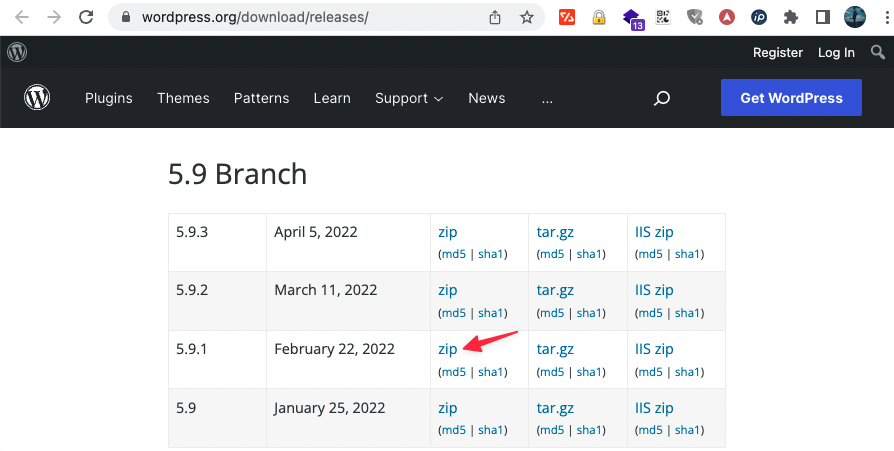Open sha1 checksum for 5.9 zip

tap(491, 430)
